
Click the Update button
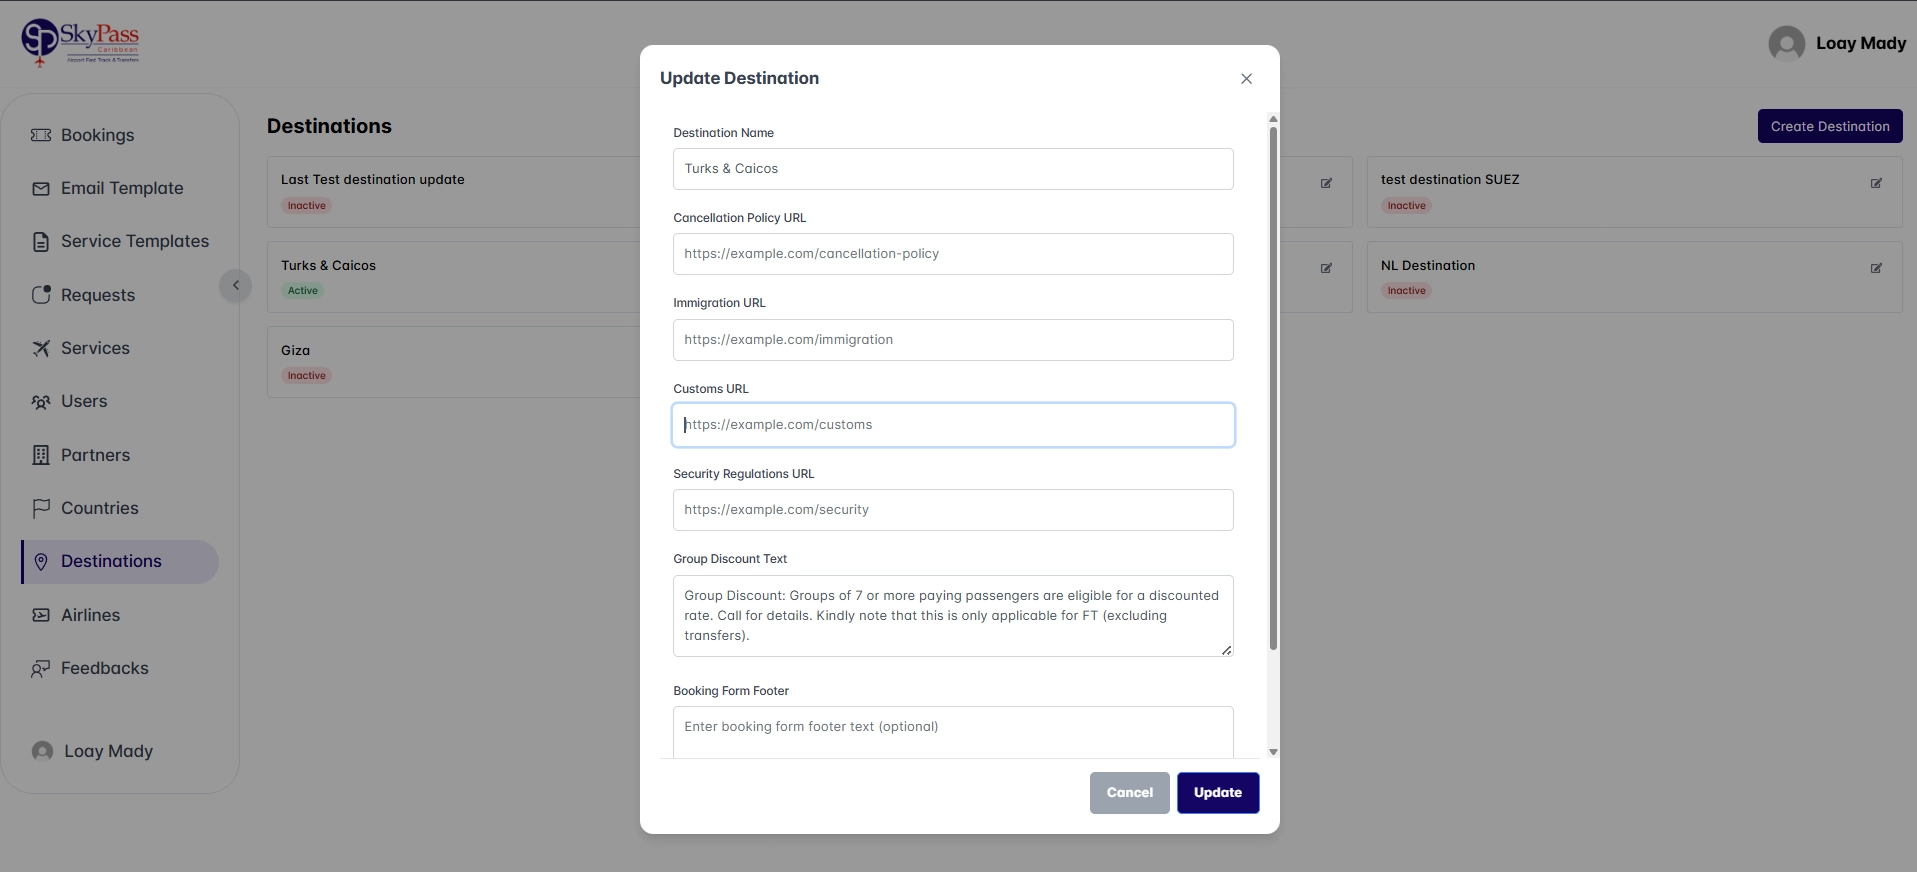click(1218, 793)
